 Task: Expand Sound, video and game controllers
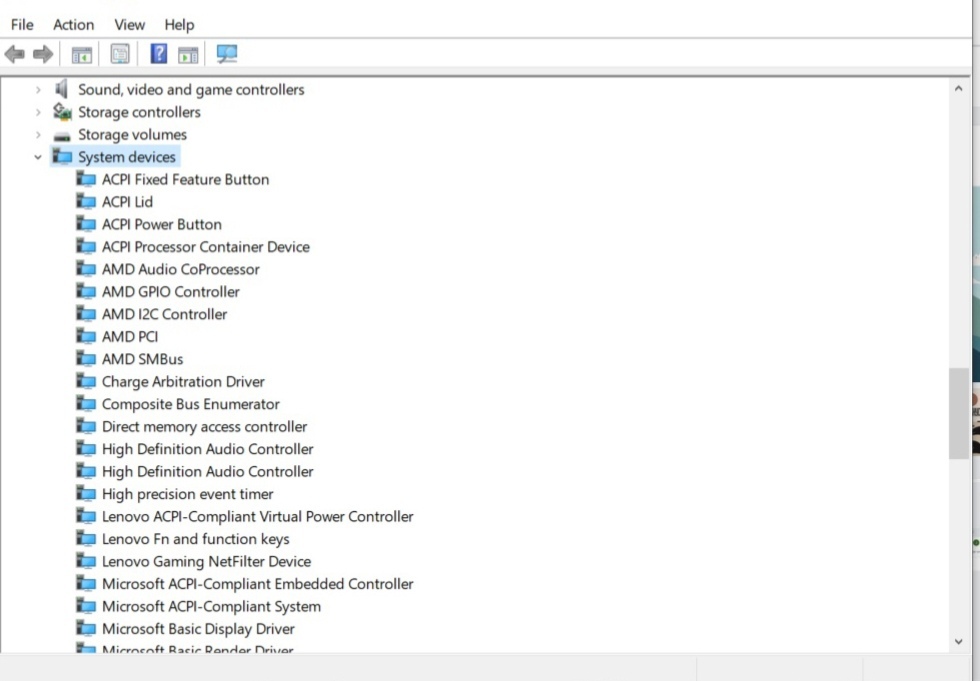(x=38, y=89)
